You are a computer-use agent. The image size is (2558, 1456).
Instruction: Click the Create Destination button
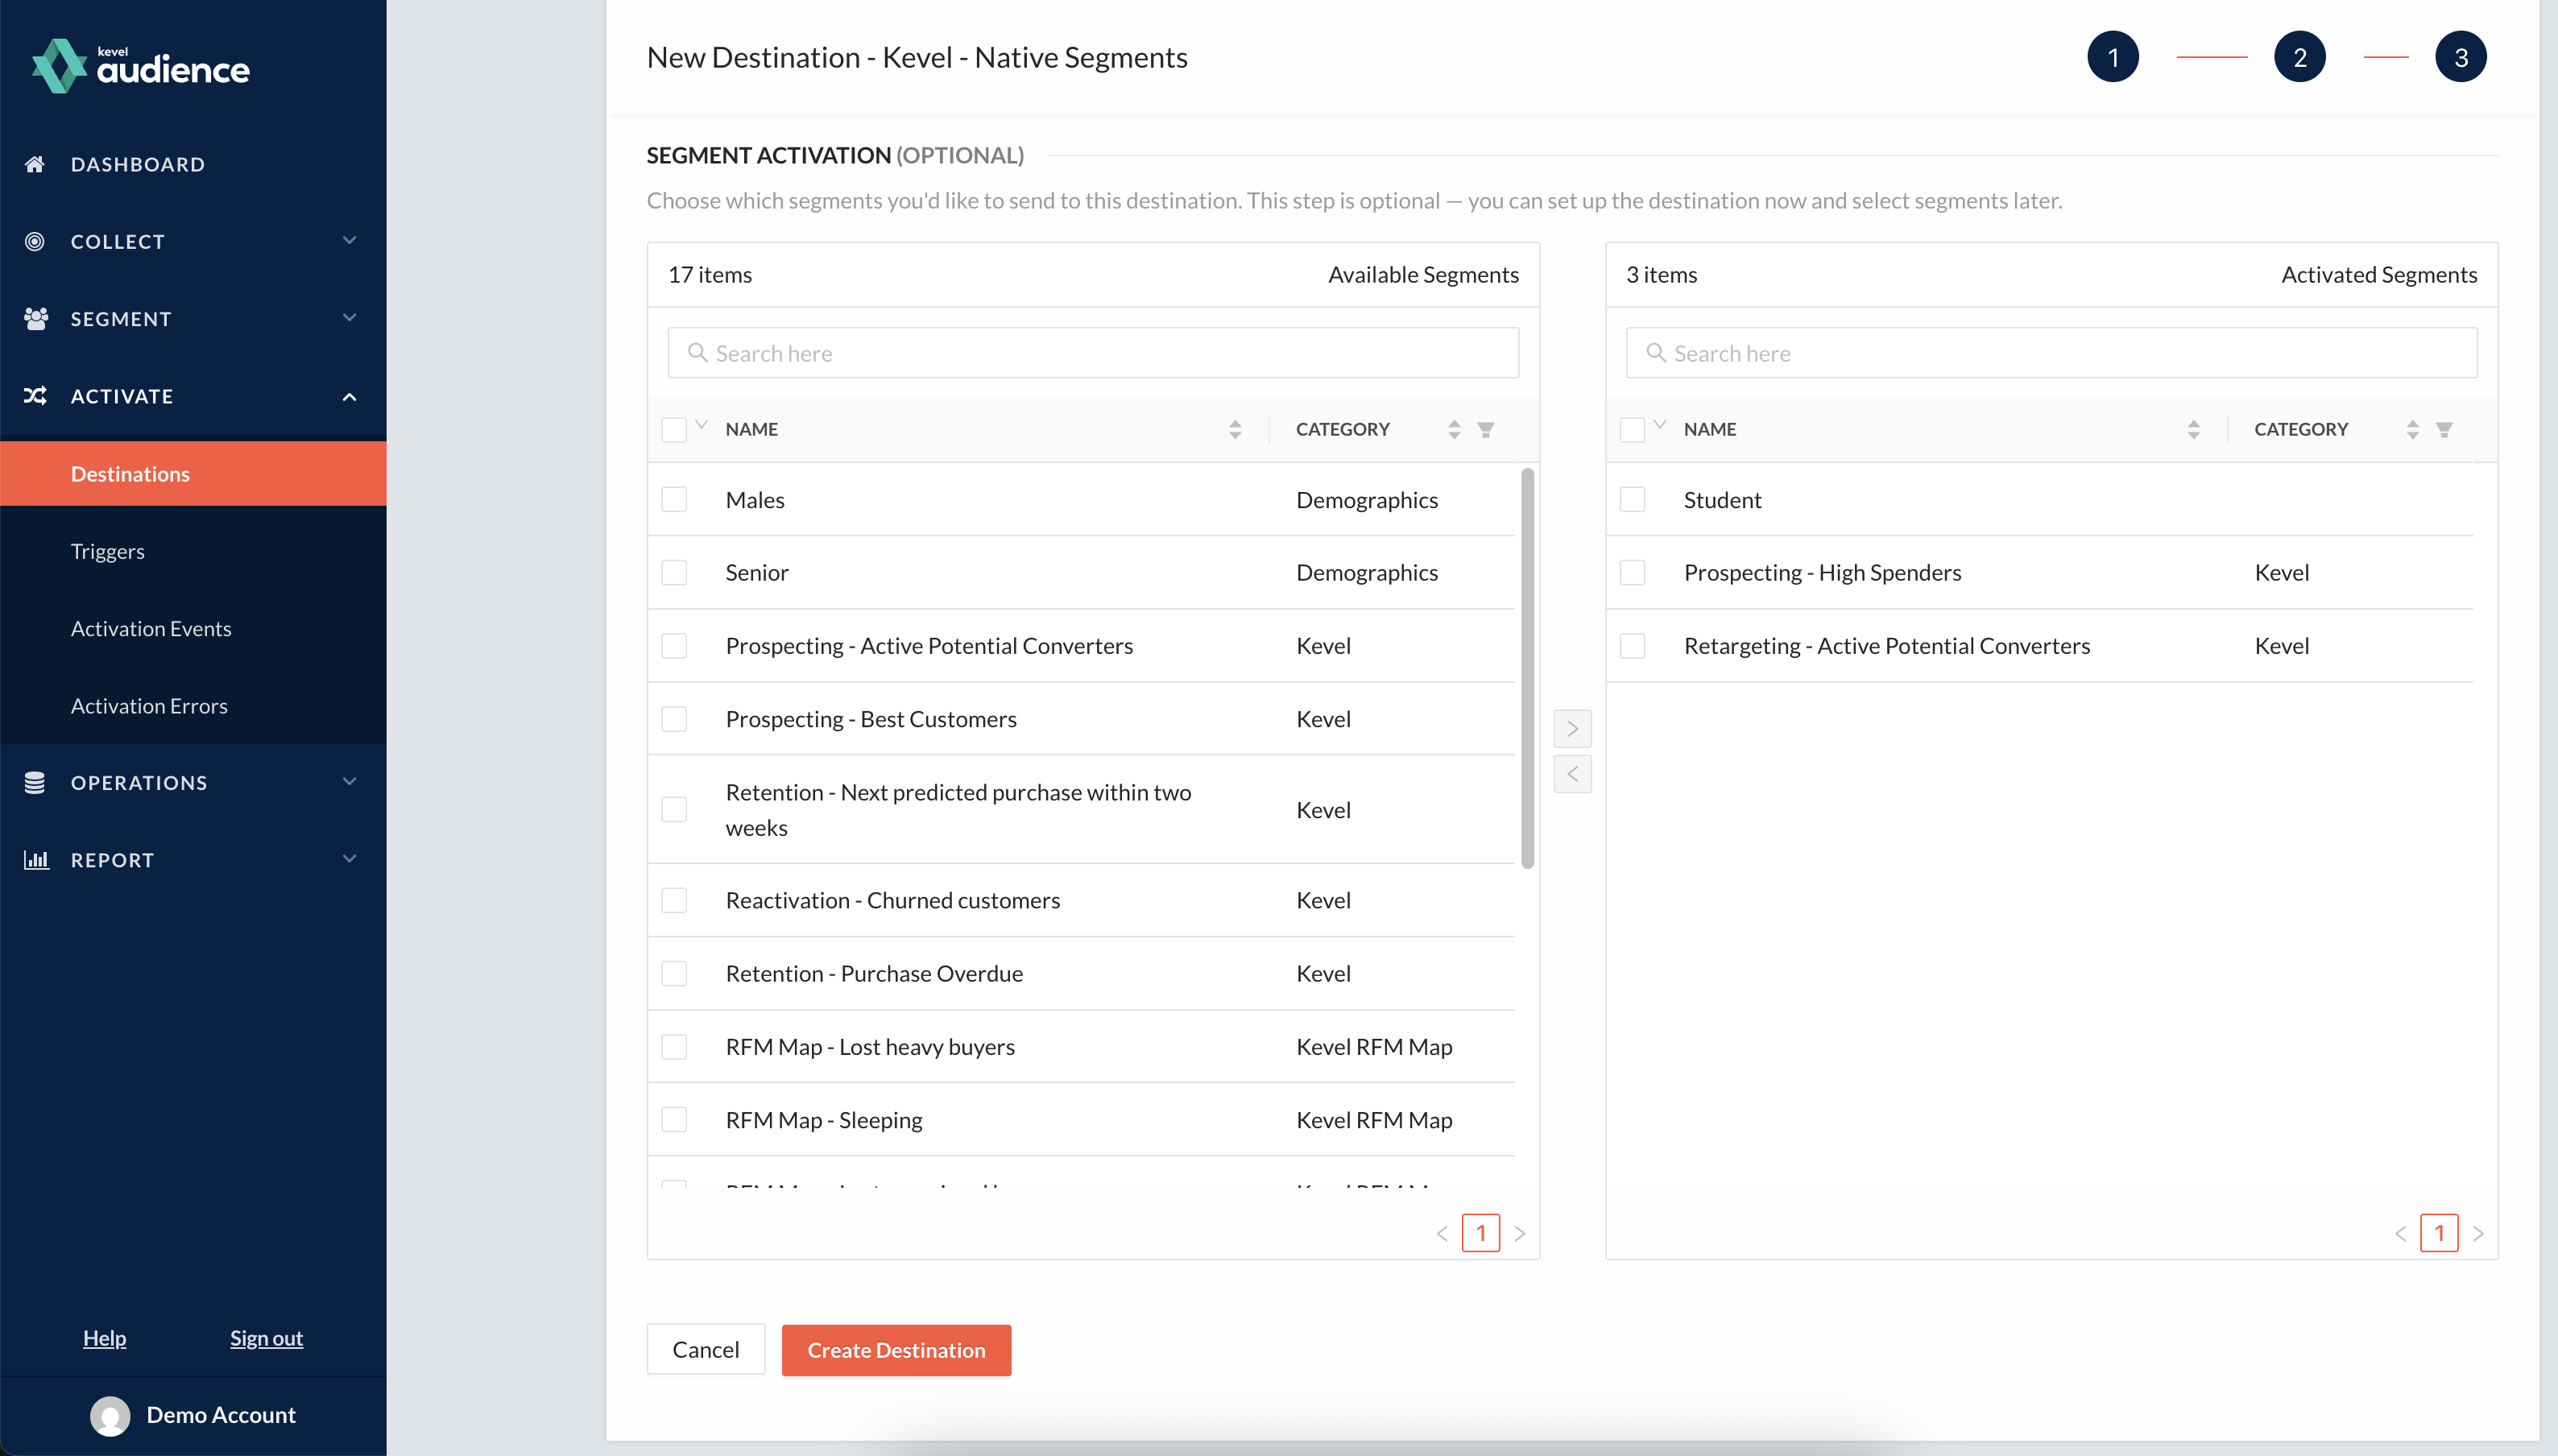pyautogui.click(x=896, y=1350)
